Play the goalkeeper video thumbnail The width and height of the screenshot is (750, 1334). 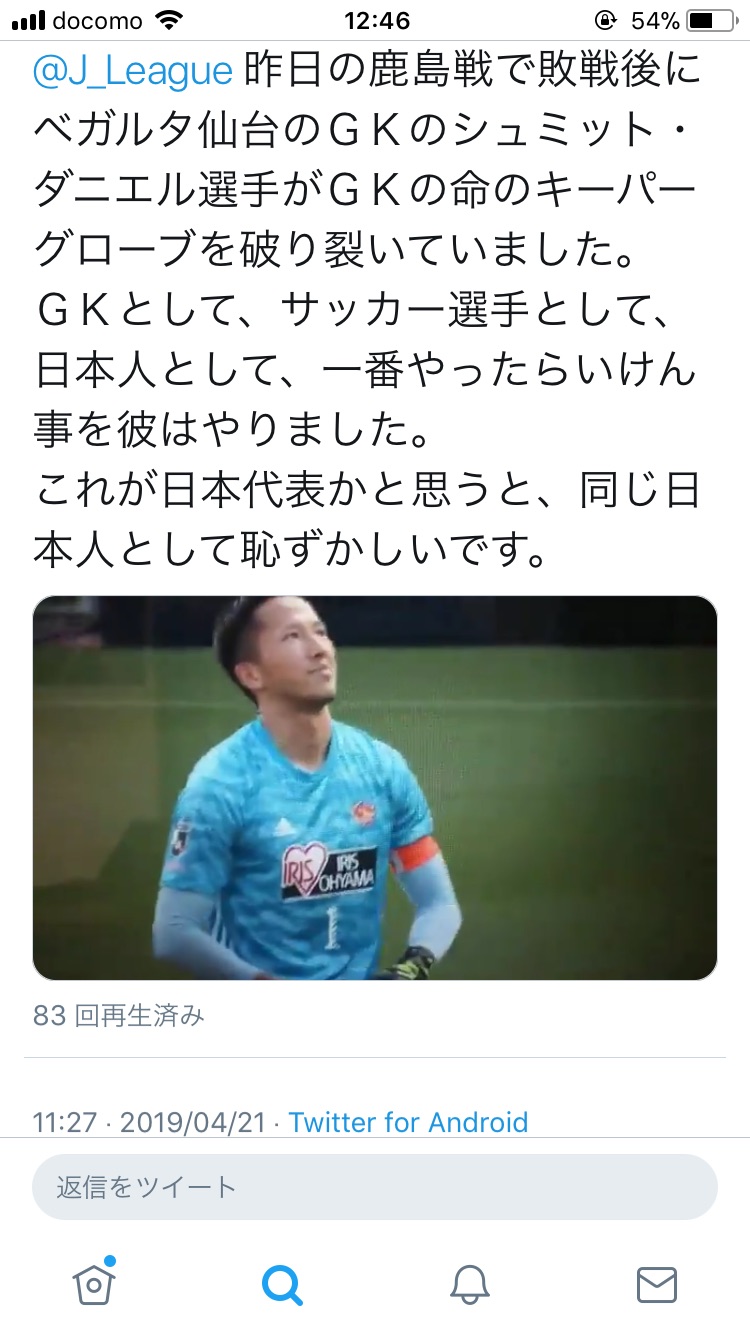(x=375, y=788)
